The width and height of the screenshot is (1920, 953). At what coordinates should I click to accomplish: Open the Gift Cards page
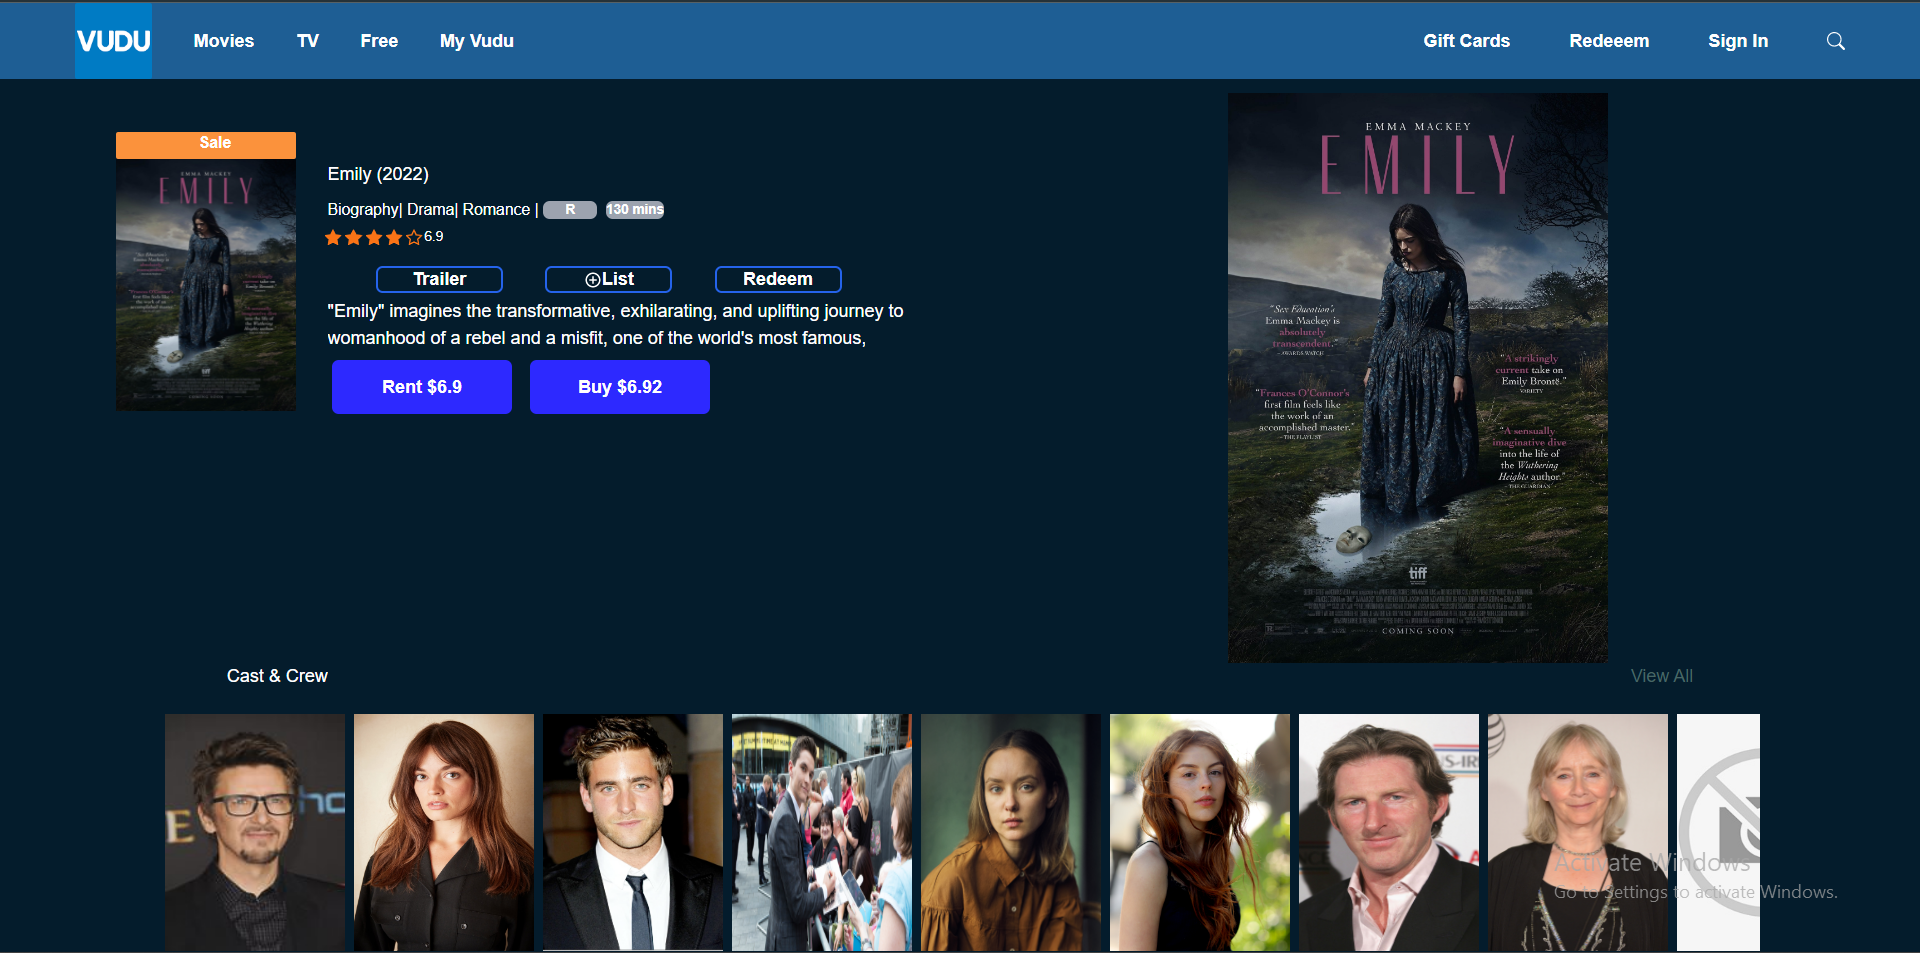pyautogui.click(x=1466, y=41)
